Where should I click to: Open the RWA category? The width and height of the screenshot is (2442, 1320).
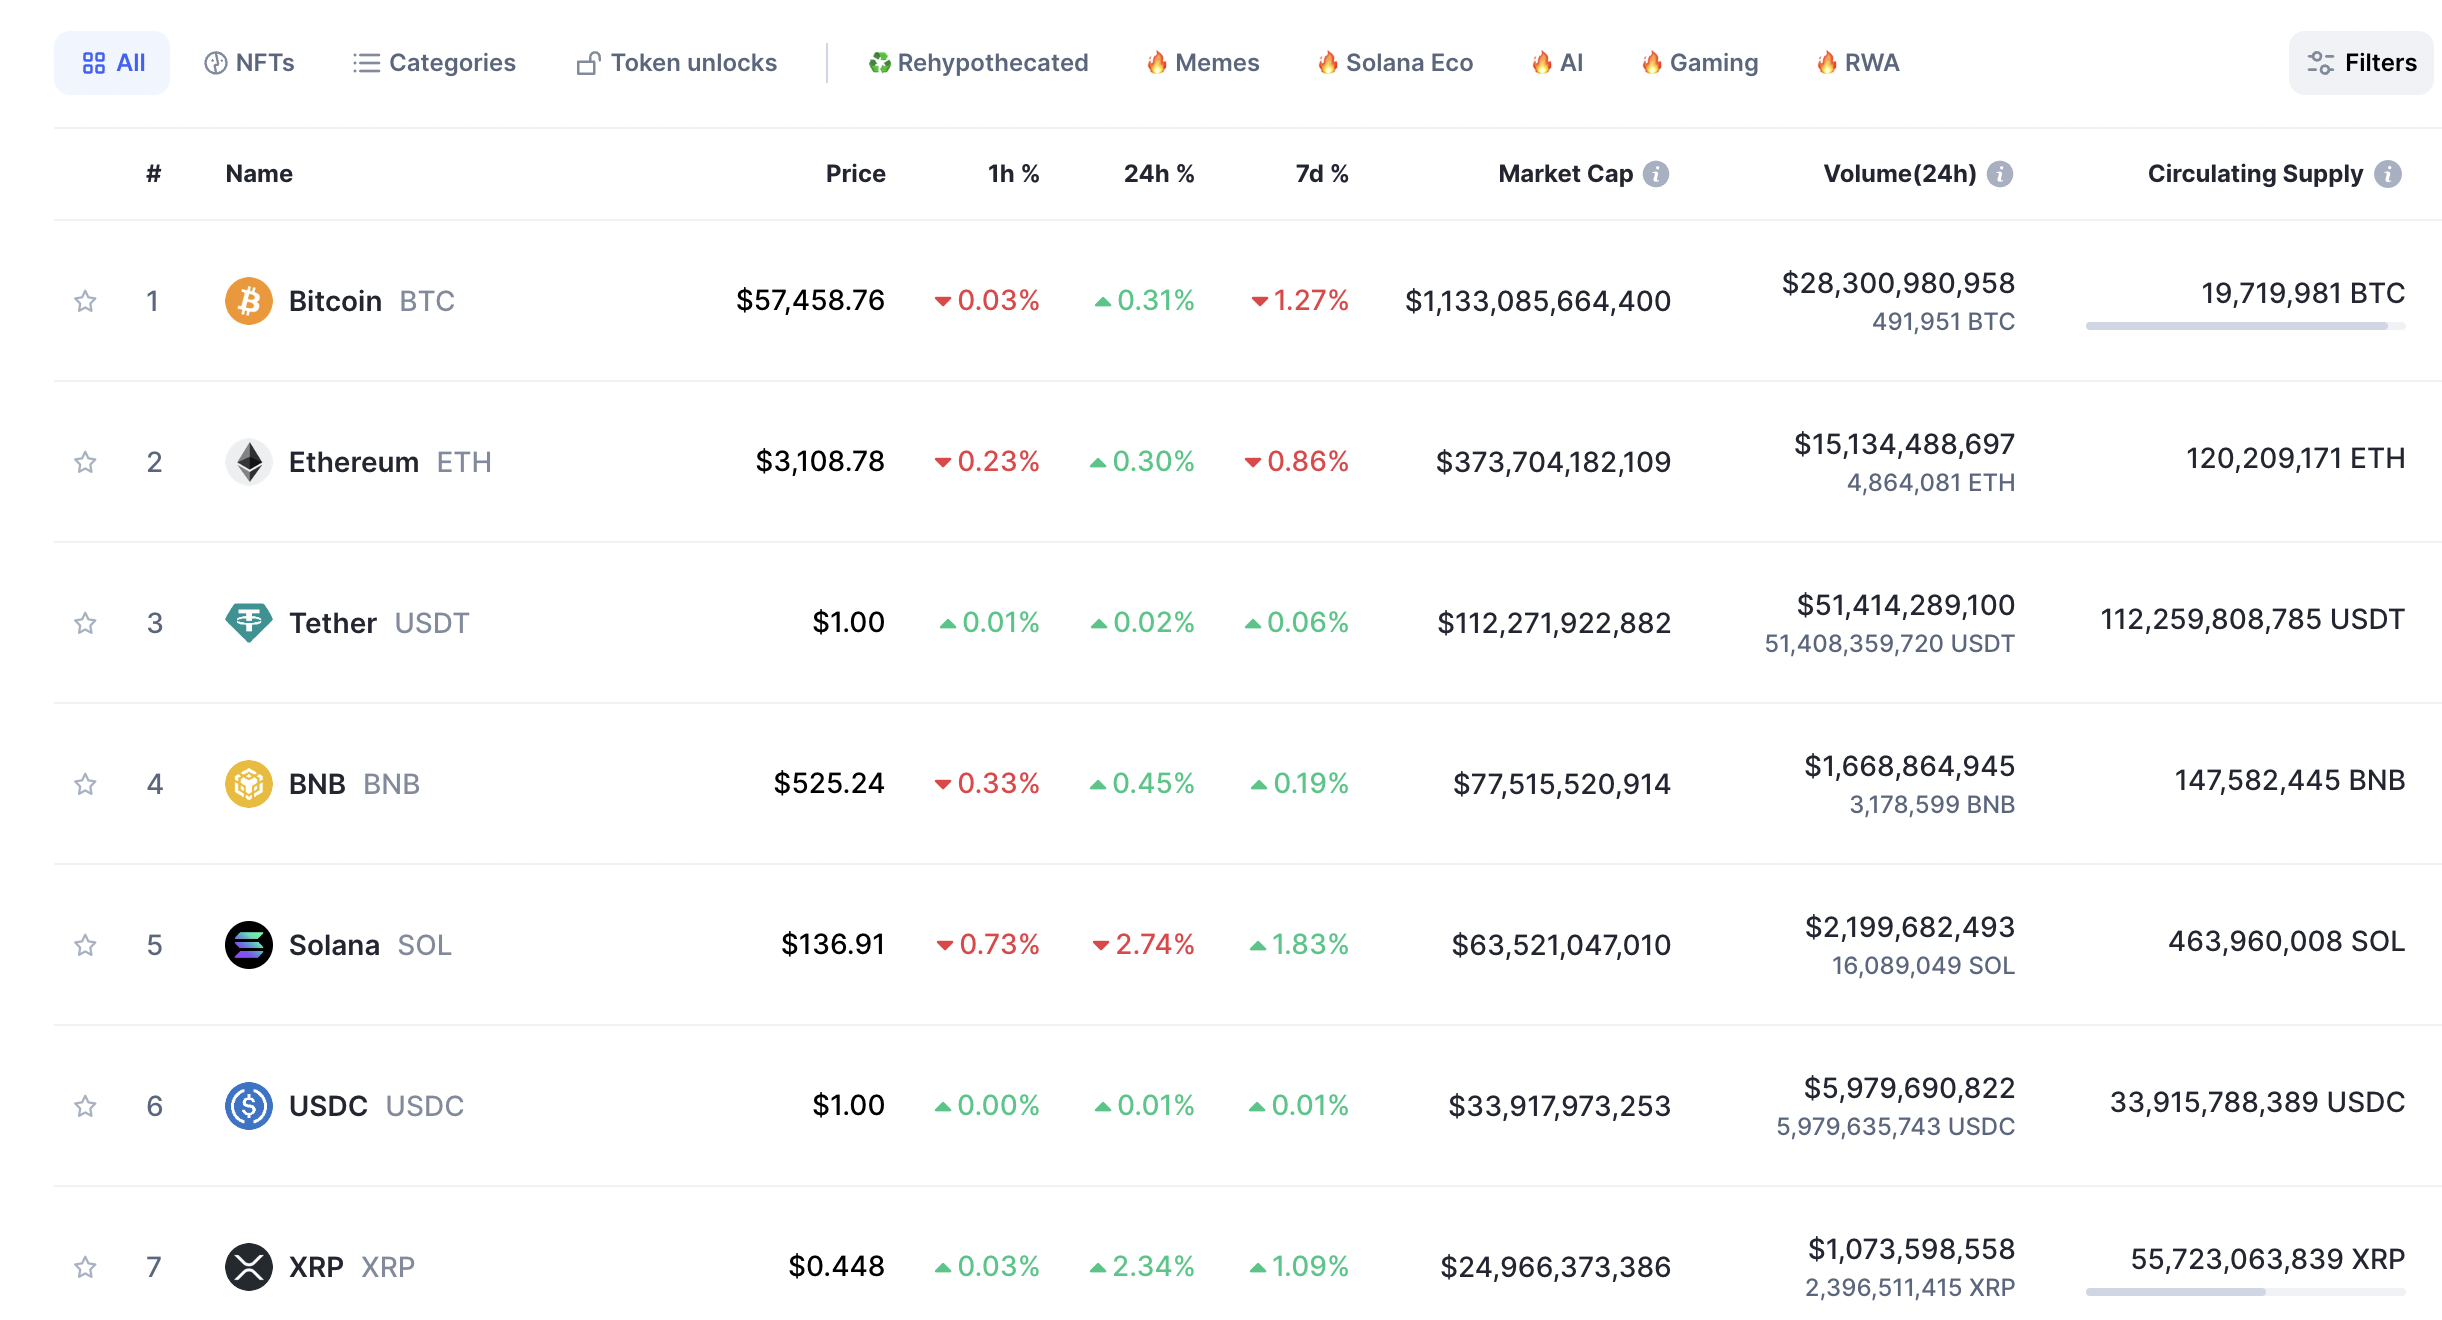1858,63
